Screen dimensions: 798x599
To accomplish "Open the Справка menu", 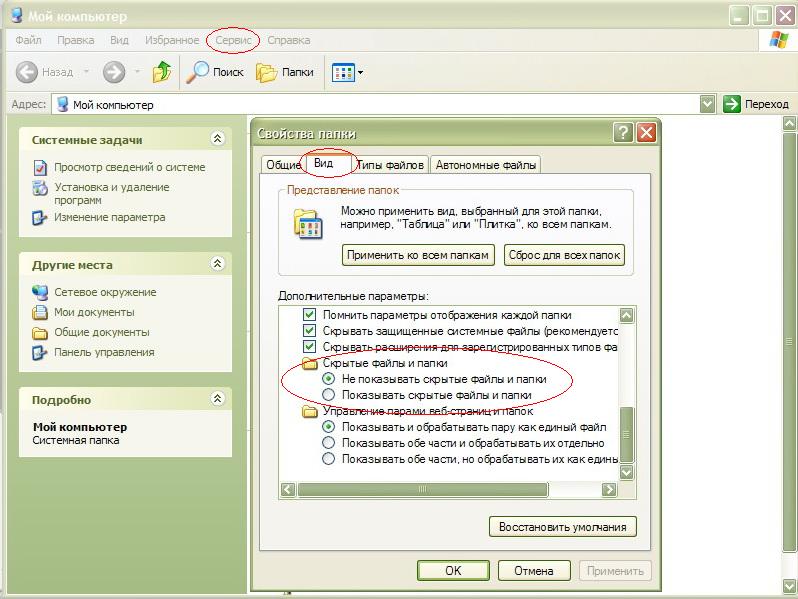I will [x=289, y=40].
